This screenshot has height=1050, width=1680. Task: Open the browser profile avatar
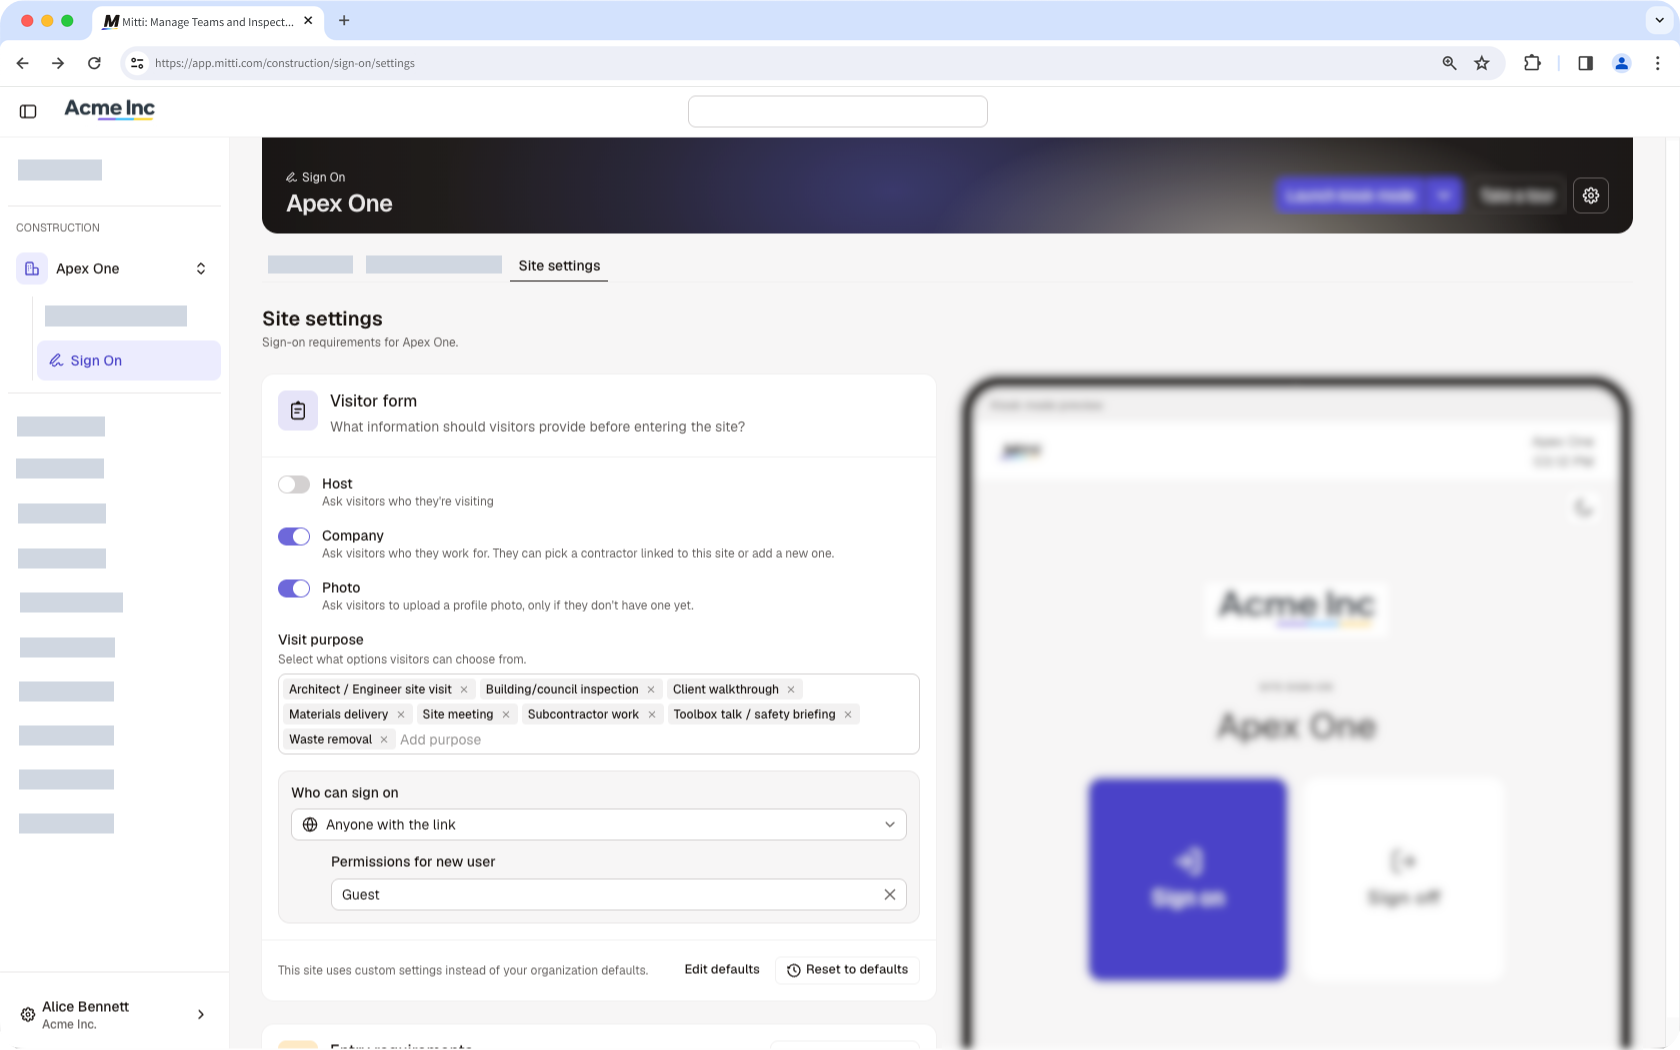click(1622, 63)
